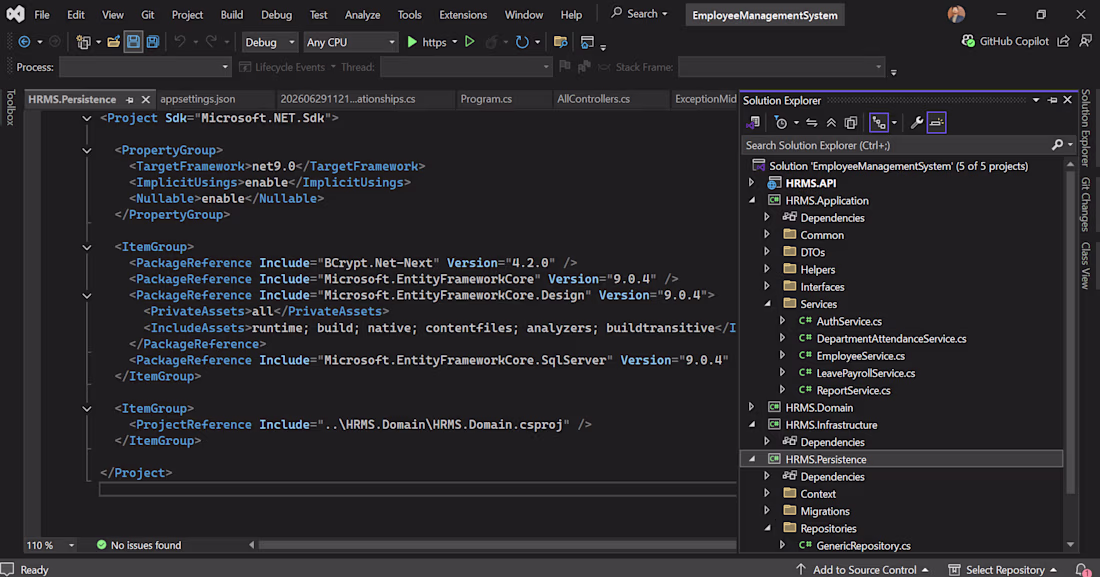Open the Process combo box
The image size is (1100, 577).
145,67
